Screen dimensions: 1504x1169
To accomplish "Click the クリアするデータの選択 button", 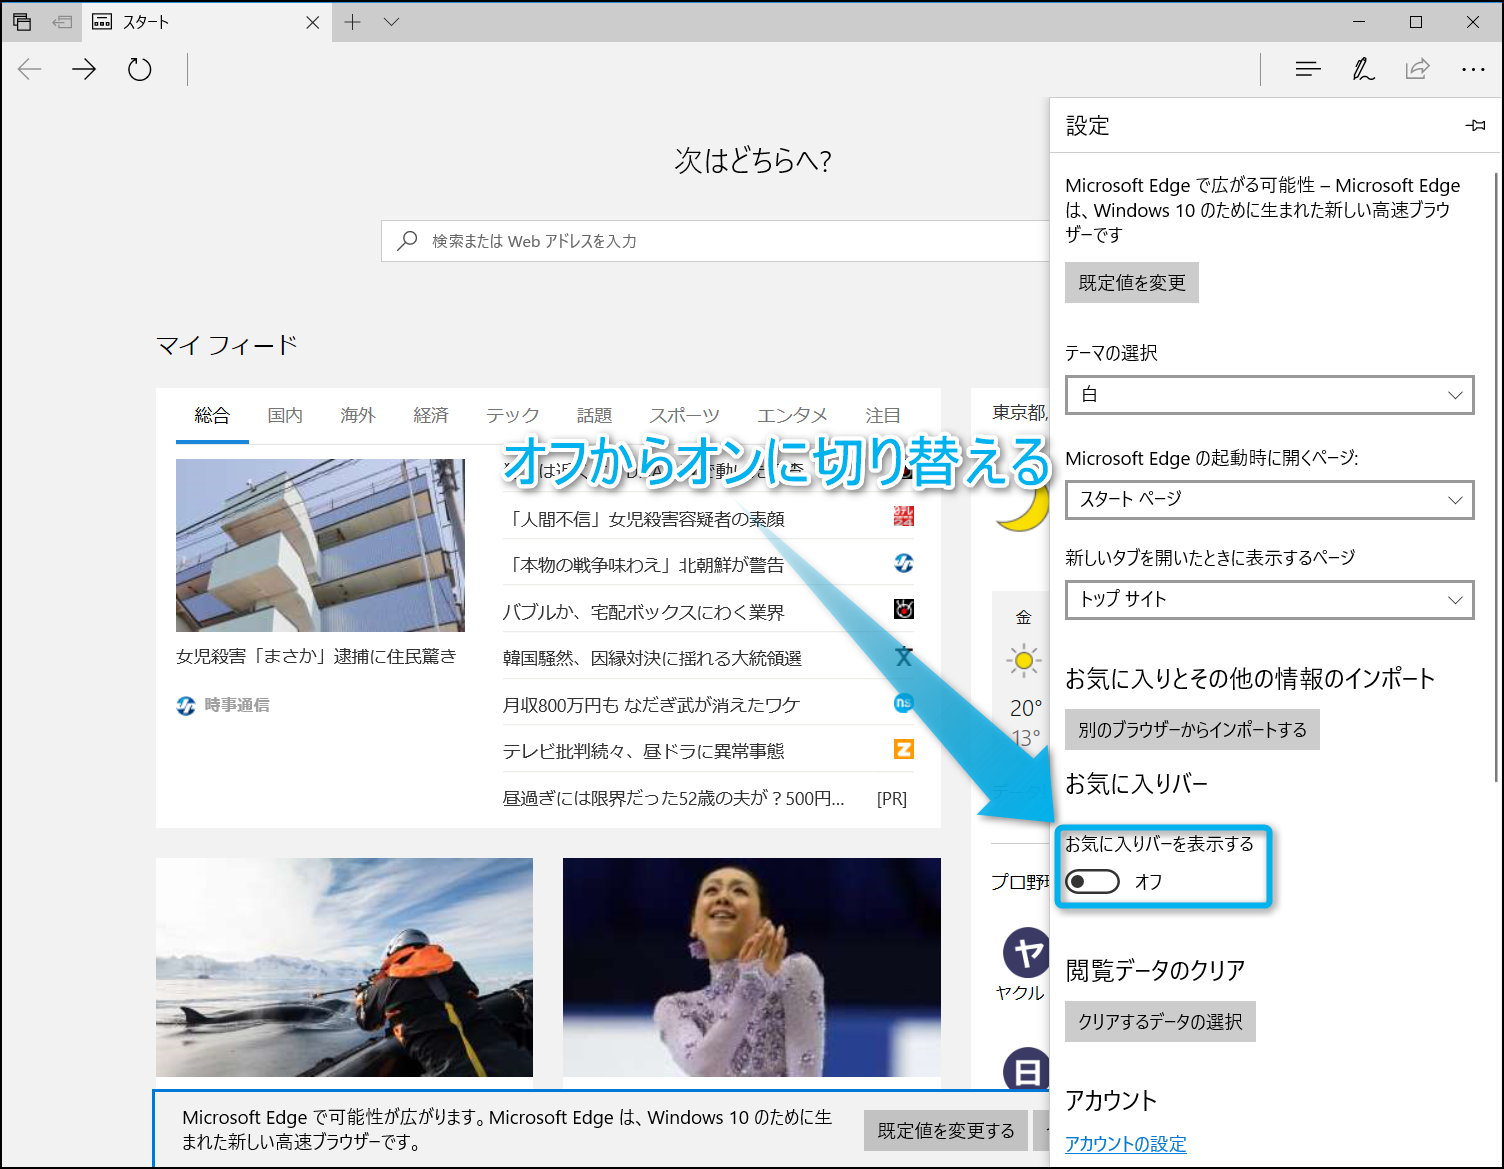I will 1159,1022.
